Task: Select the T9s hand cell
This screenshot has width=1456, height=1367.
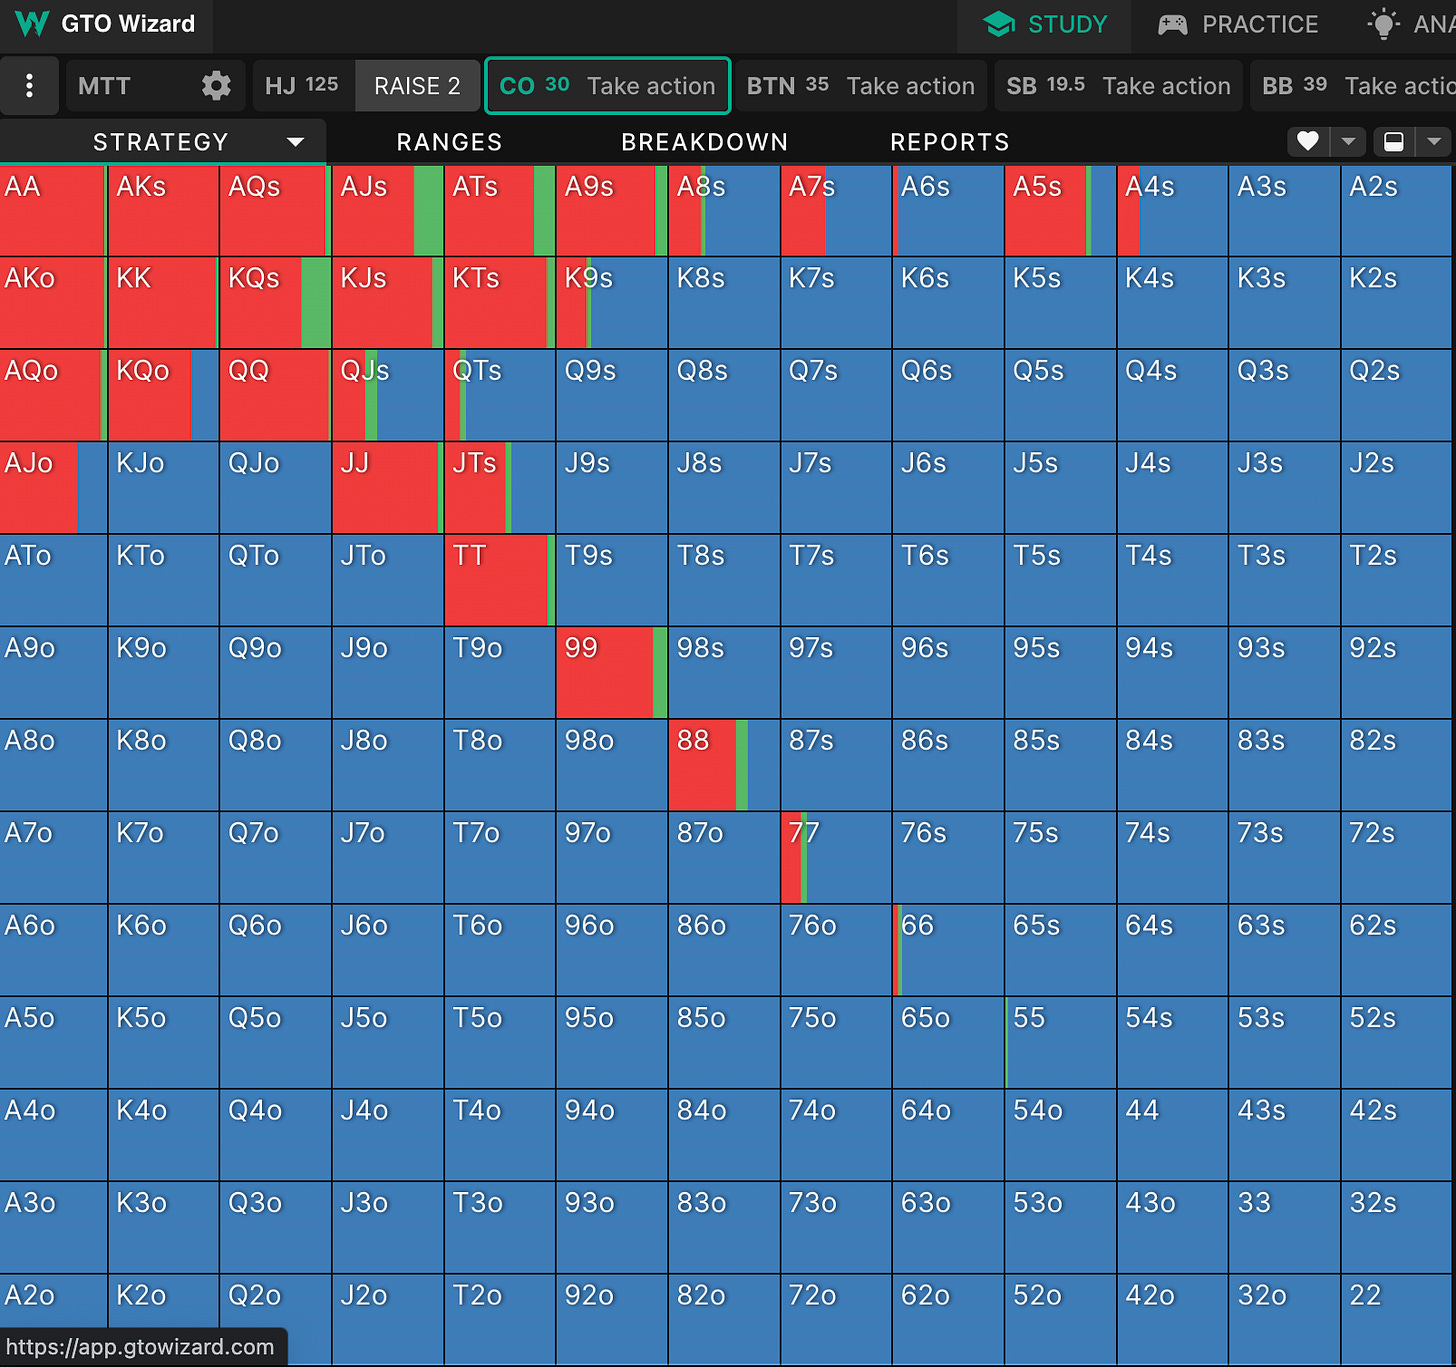Action: pos(612,580)
